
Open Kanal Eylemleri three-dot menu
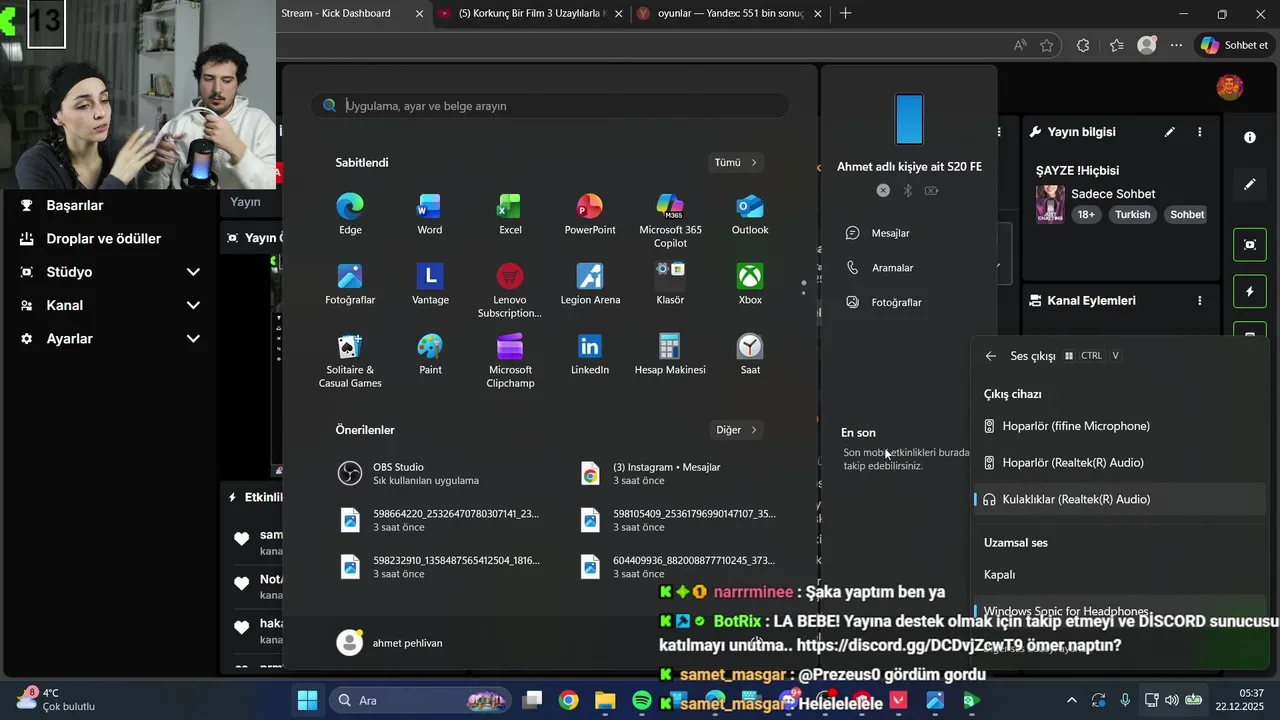point(1200,300)
